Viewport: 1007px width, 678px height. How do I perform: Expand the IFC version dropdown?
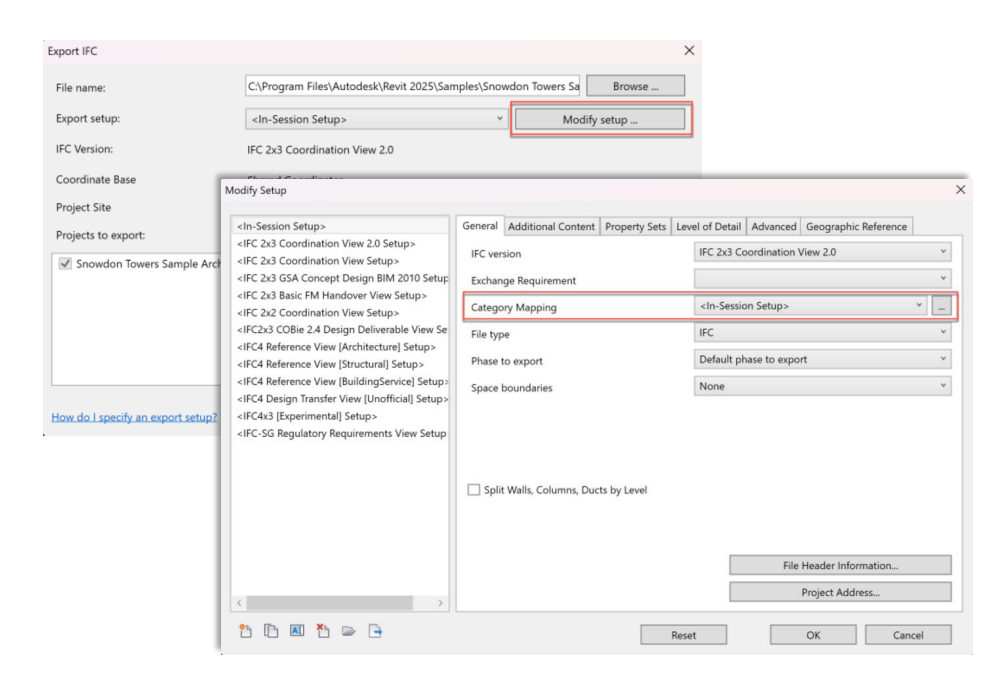pyautogui.click(x=822, y=253)
